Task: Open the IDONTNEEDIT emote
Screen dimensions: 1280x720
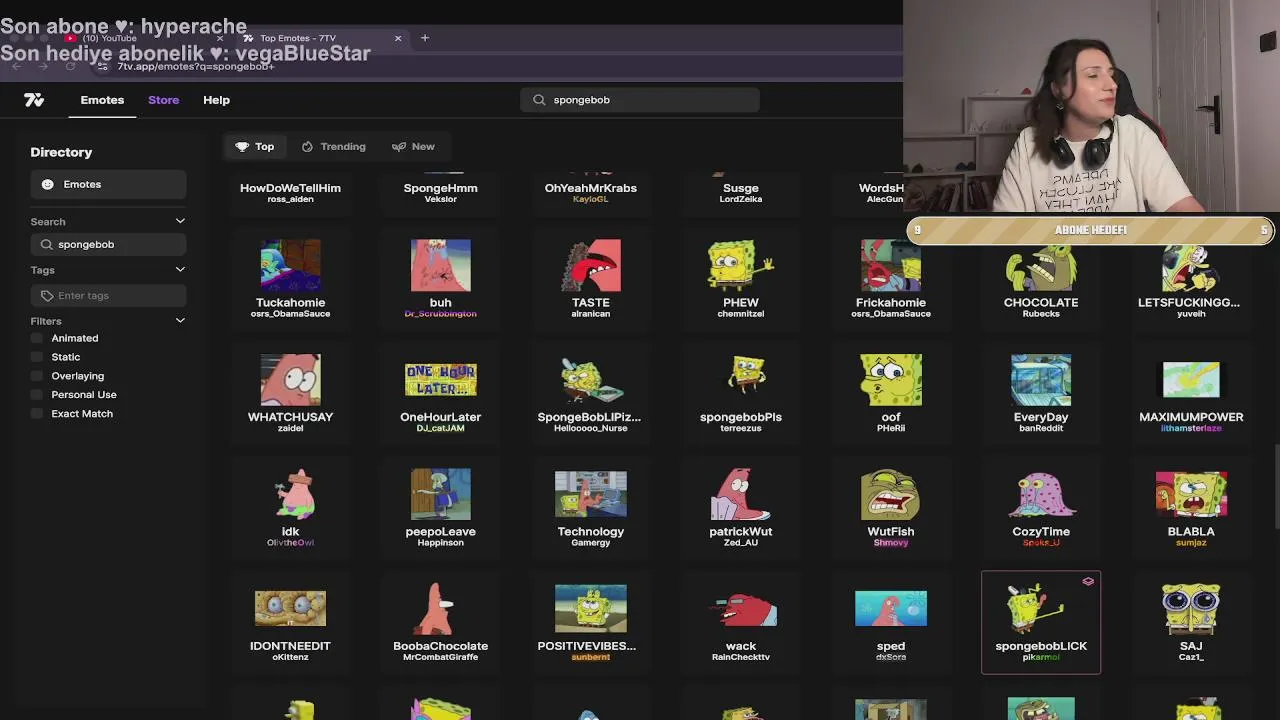Action: pos(290,622)
